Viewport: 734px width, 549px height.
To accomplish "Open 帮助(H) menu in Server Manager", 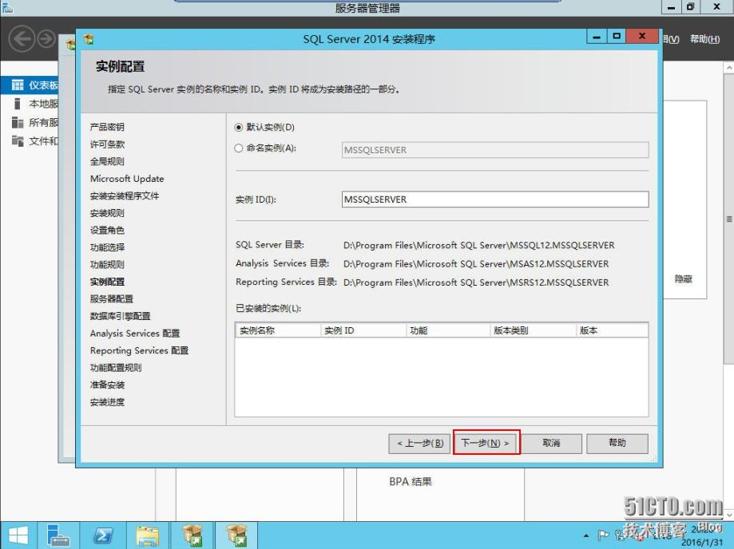I will [x=705, y=39].
